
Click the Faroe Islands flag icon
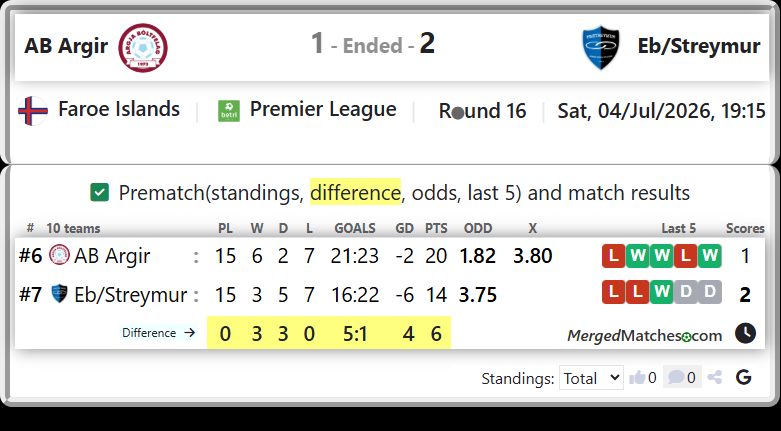[x=33, y=111]
